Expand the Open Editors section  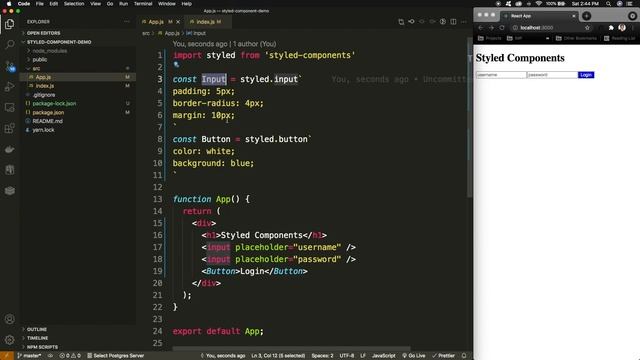pos(43,33)
